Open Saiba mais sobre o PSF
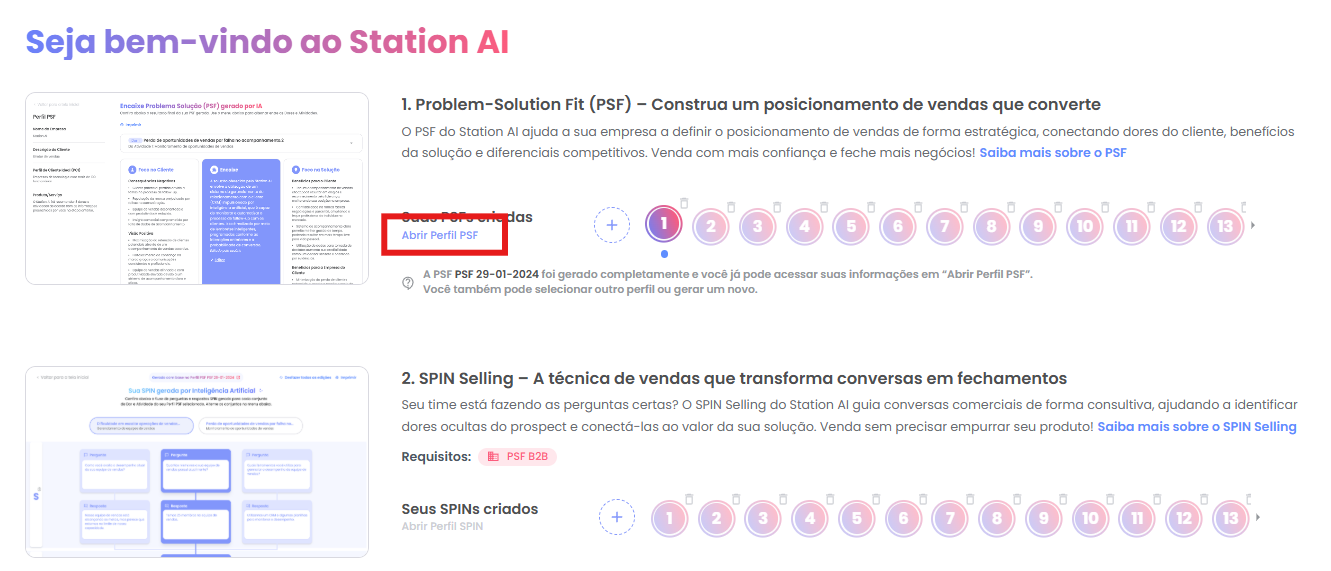Image resolution: width=1331 pixels, height=571 pixels. click(1053, 153)
